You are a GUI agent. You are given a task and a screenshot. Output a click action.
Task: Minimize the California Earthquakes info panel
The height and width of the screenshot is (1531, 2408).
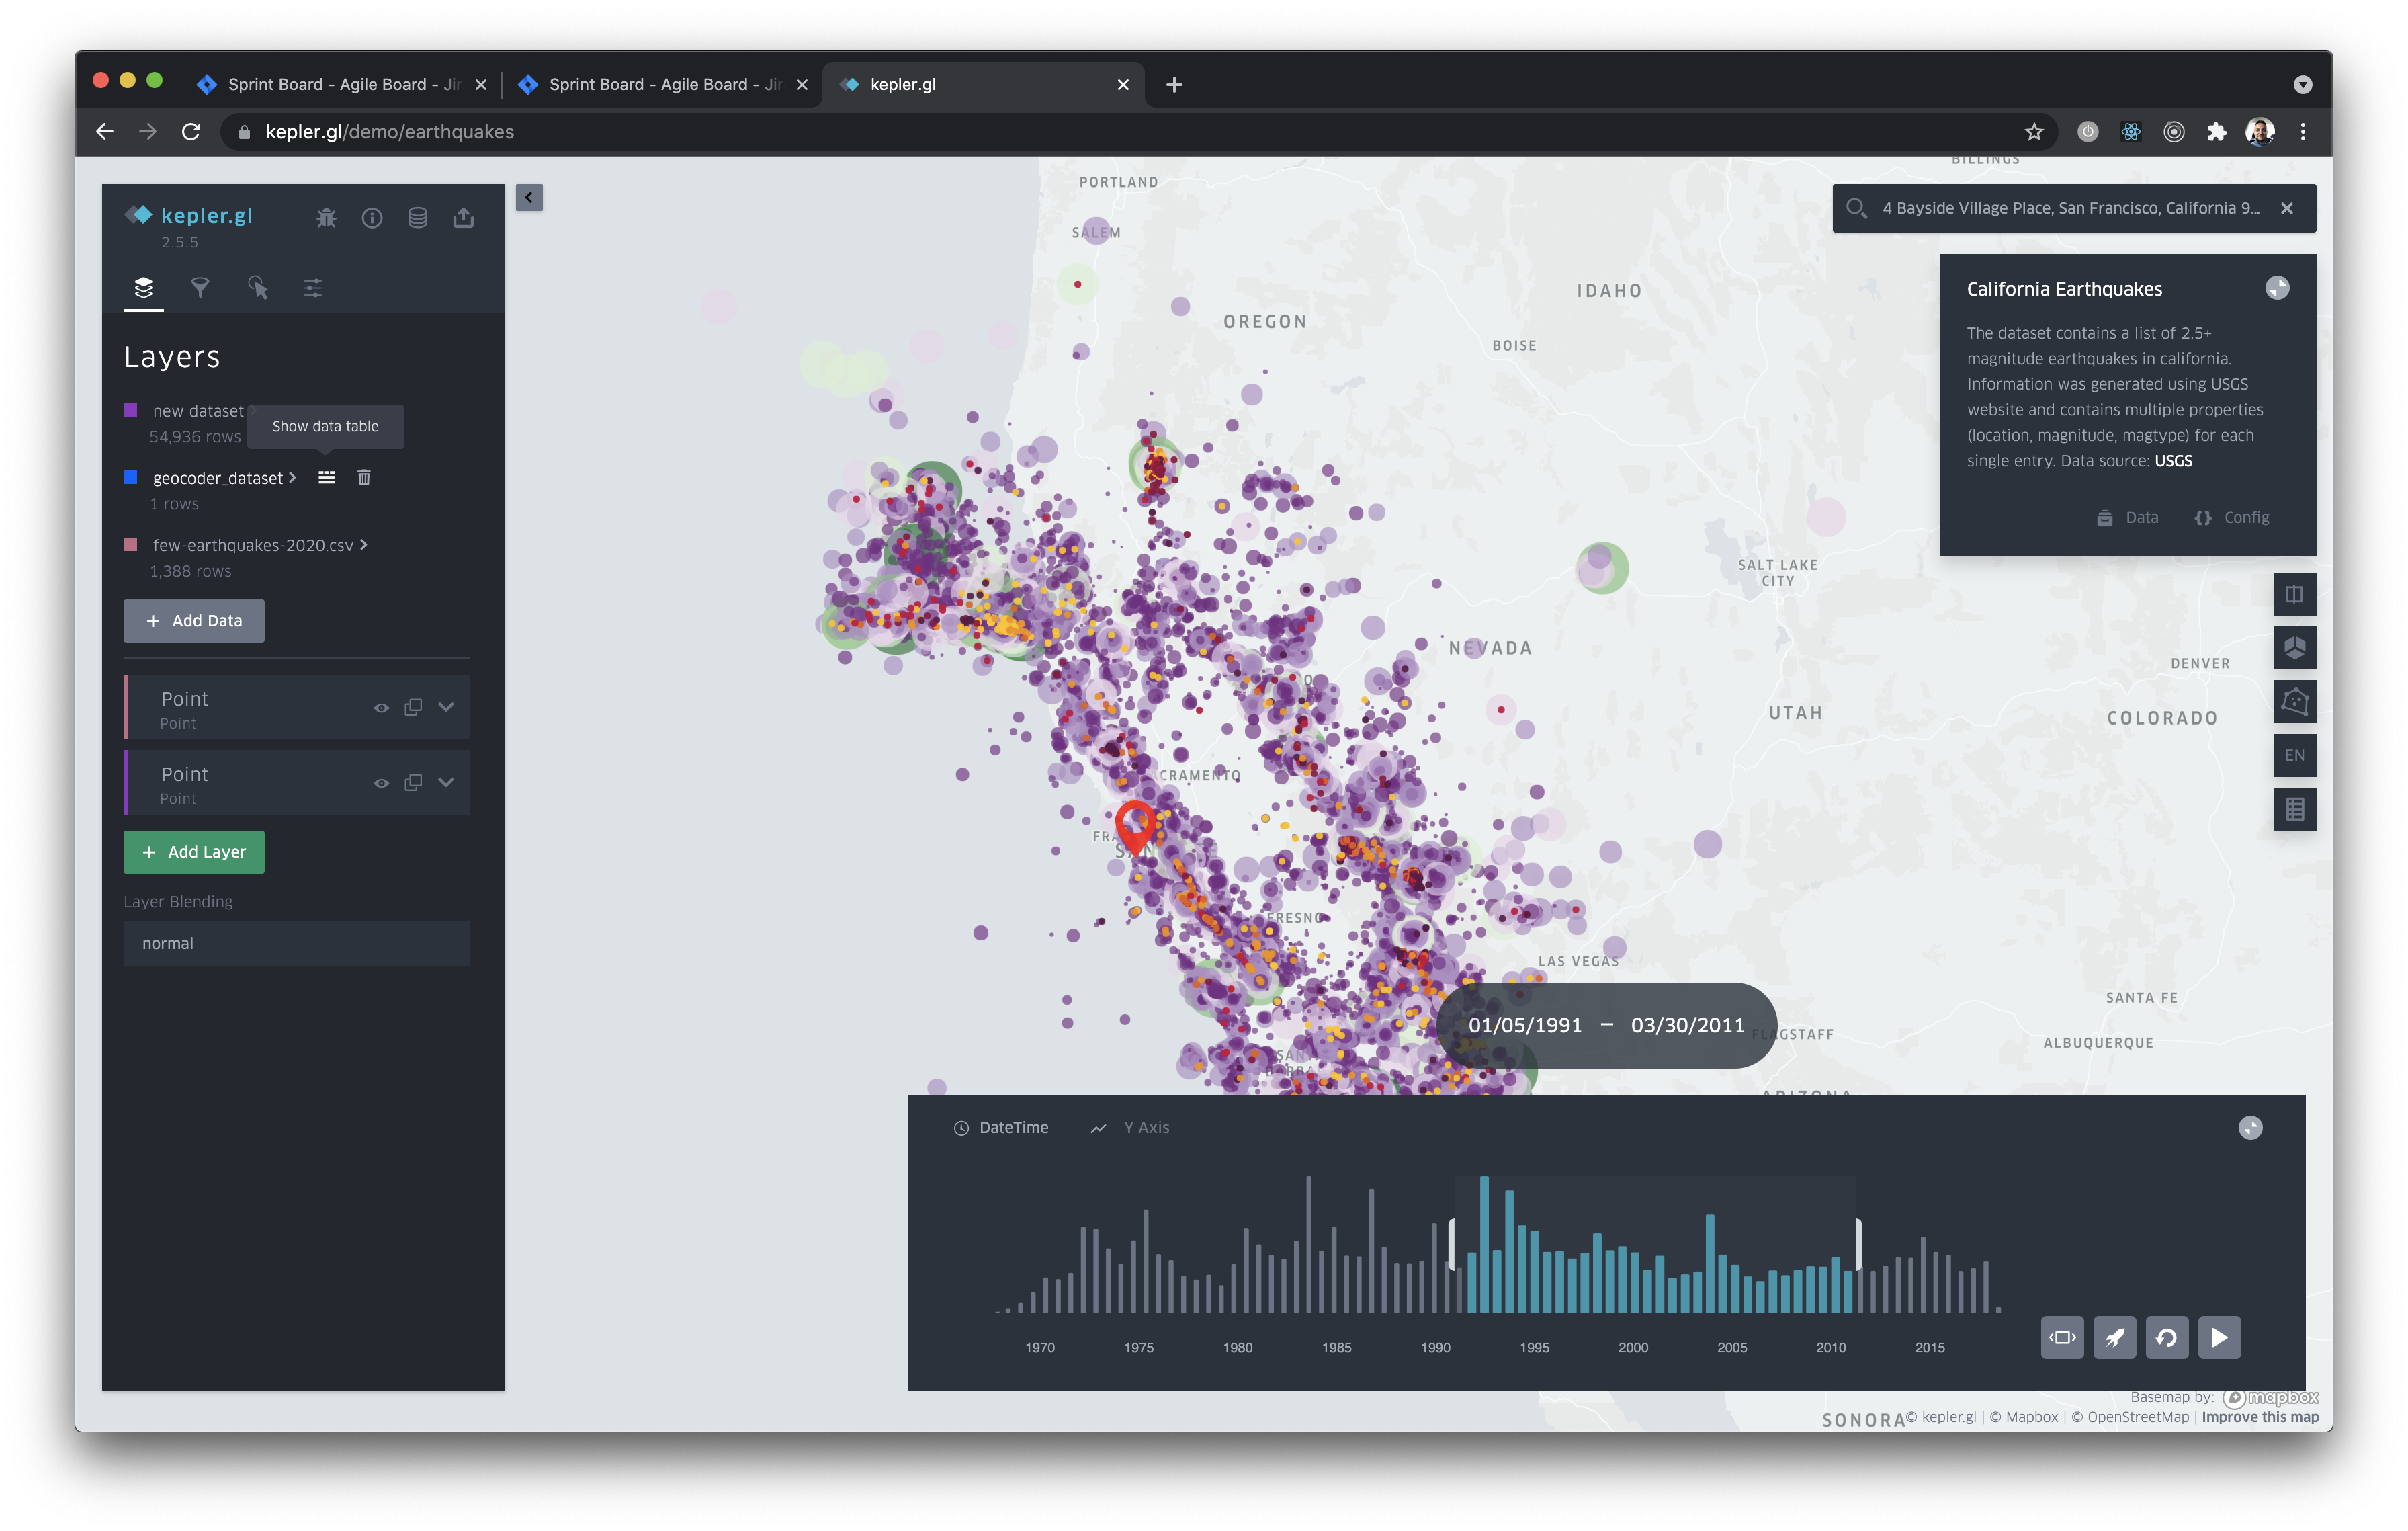point(2277,288)
